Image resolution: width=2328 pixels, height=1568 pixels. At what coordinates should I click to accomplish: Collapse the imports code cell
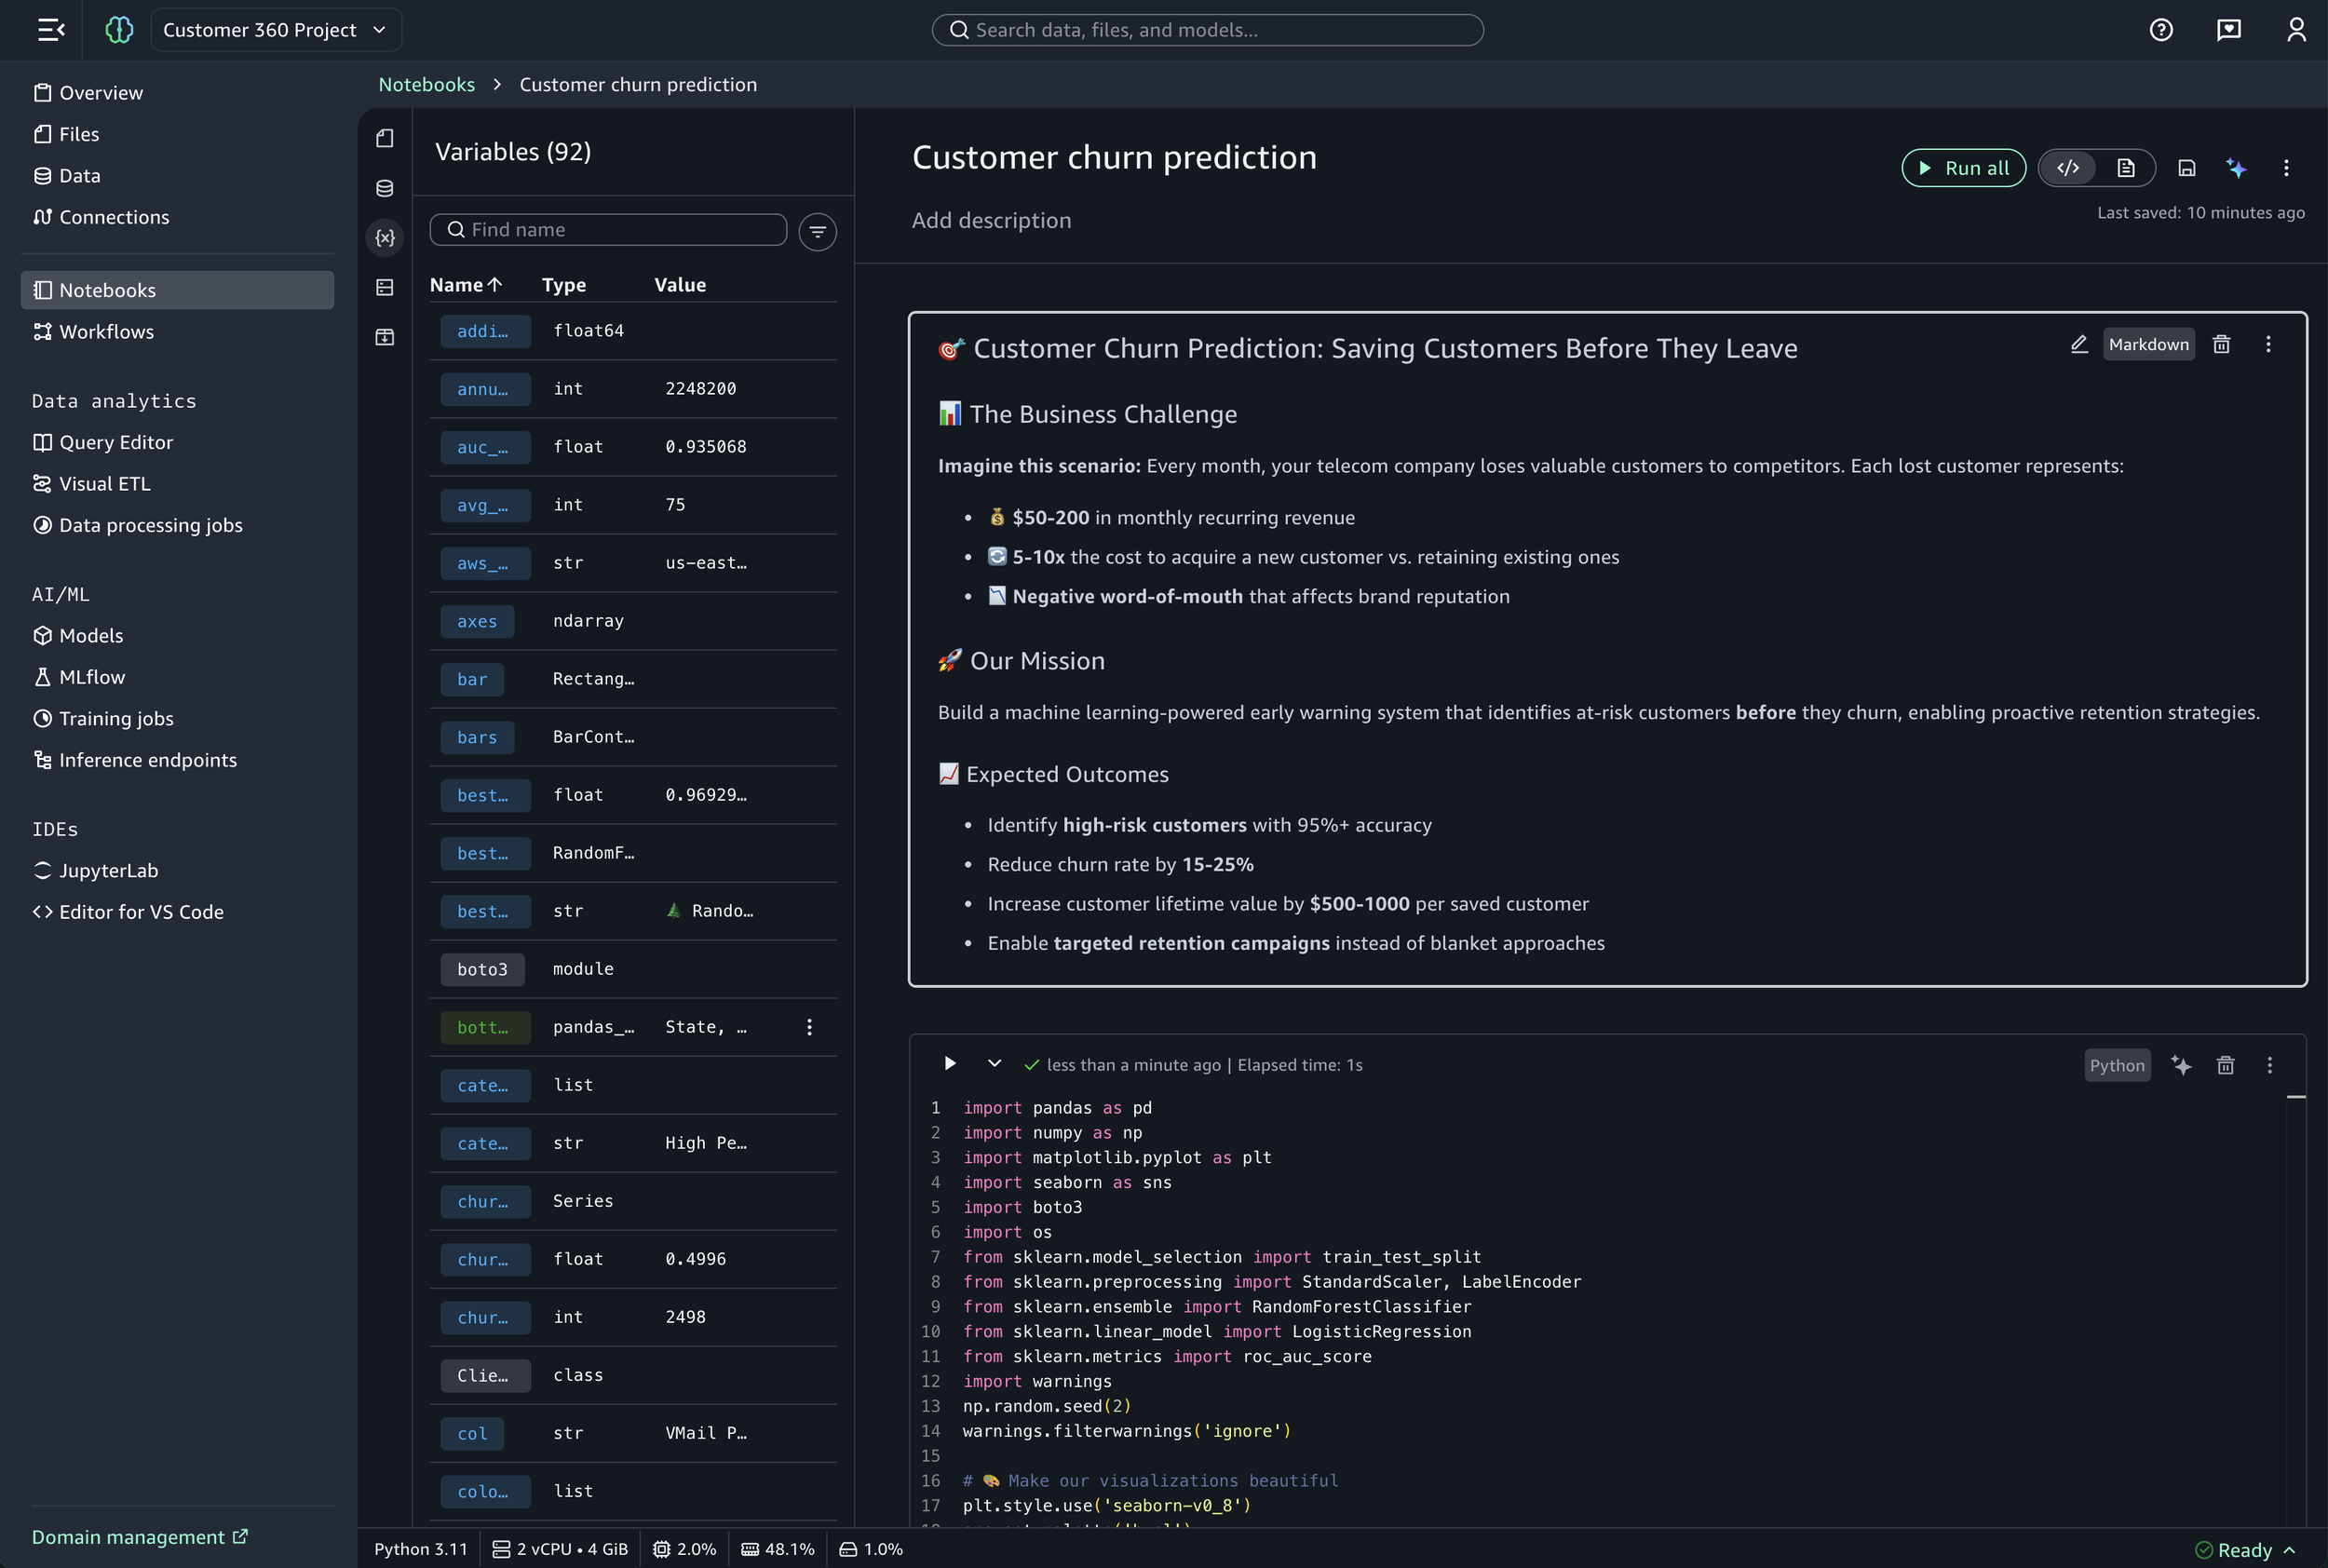[994, 1064]
